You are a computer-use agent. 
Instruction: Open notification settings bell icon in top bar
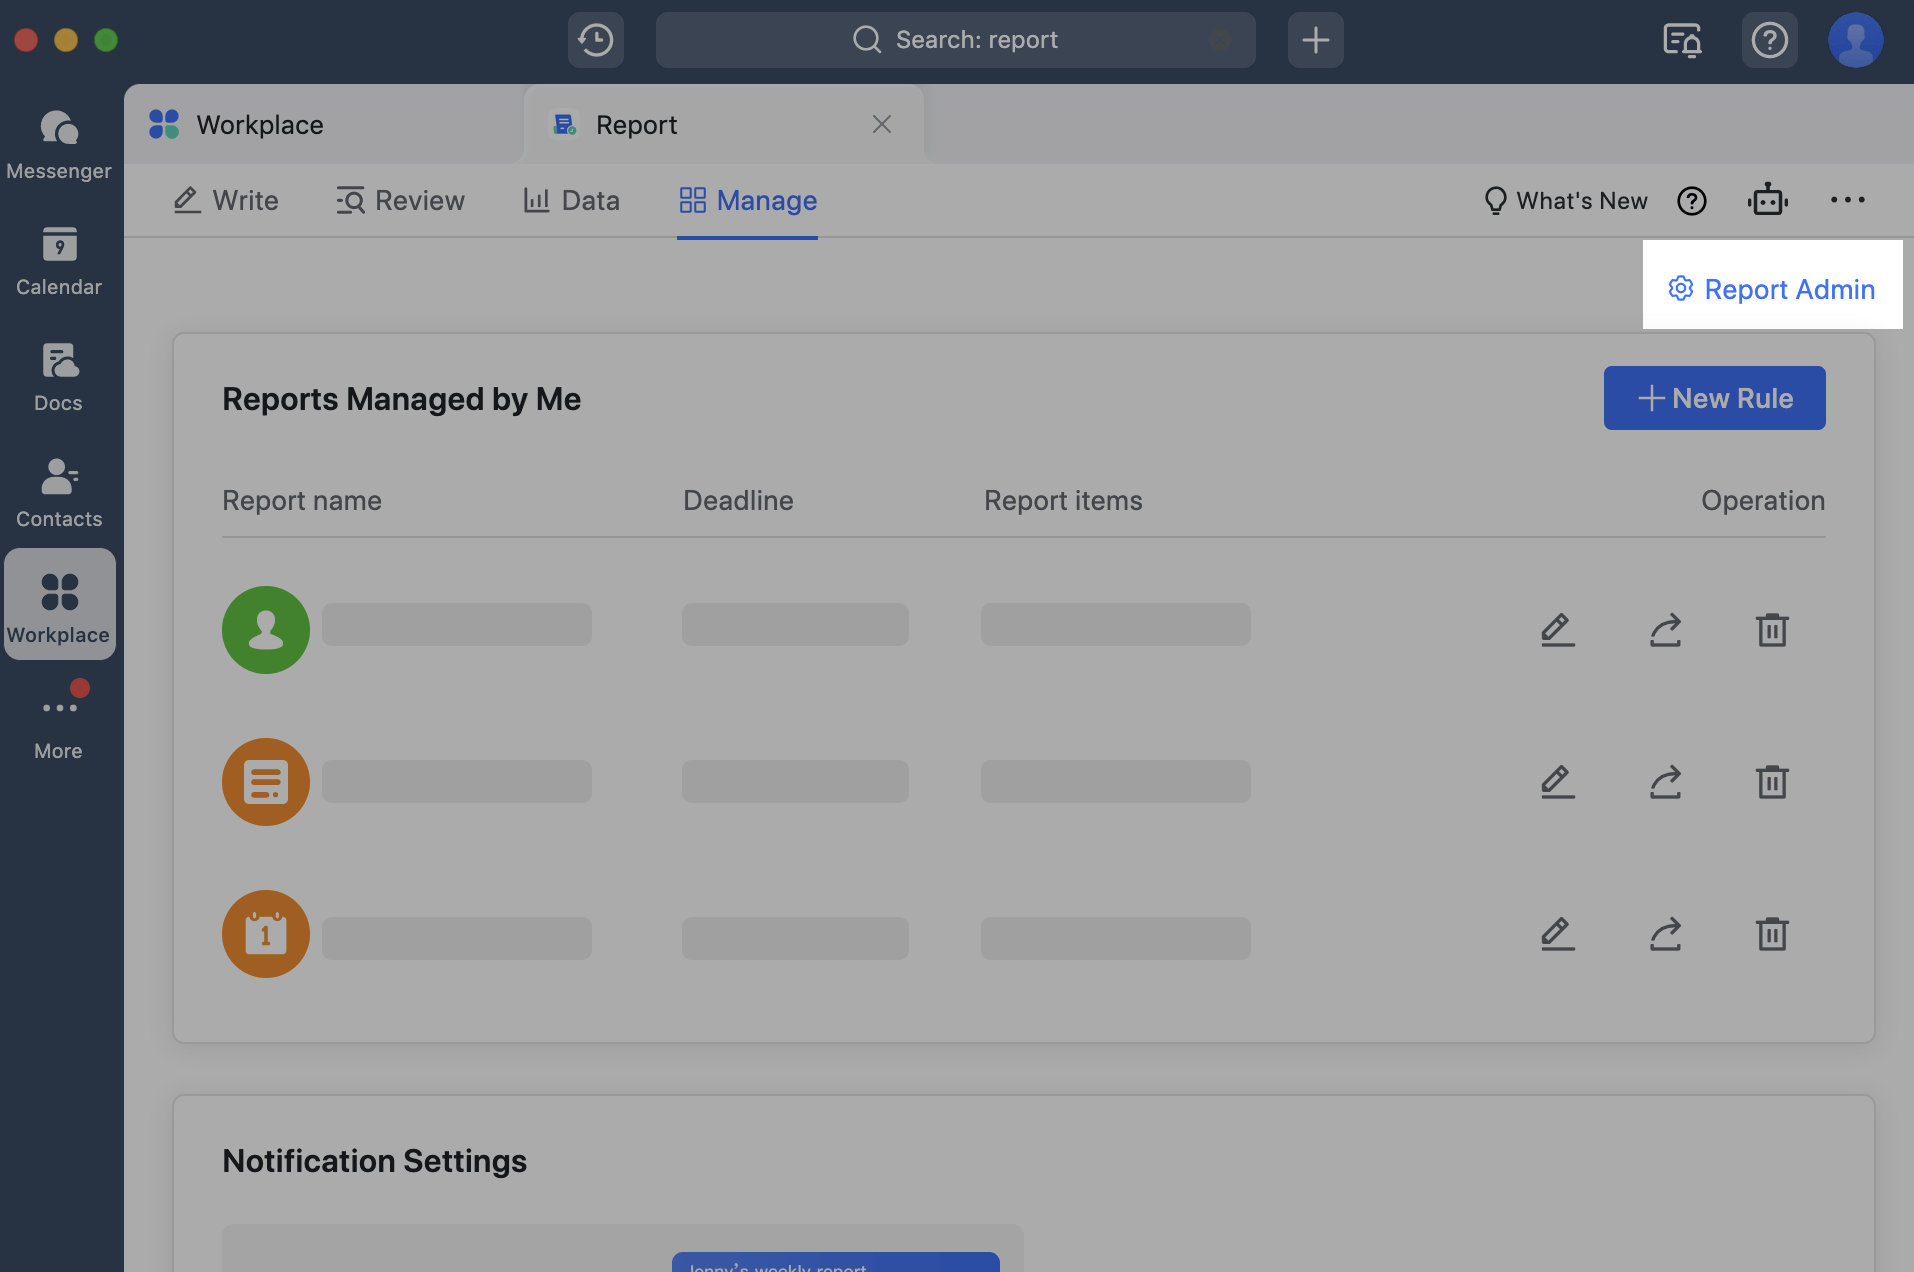pyautogui.click(x=1682, y=40)
